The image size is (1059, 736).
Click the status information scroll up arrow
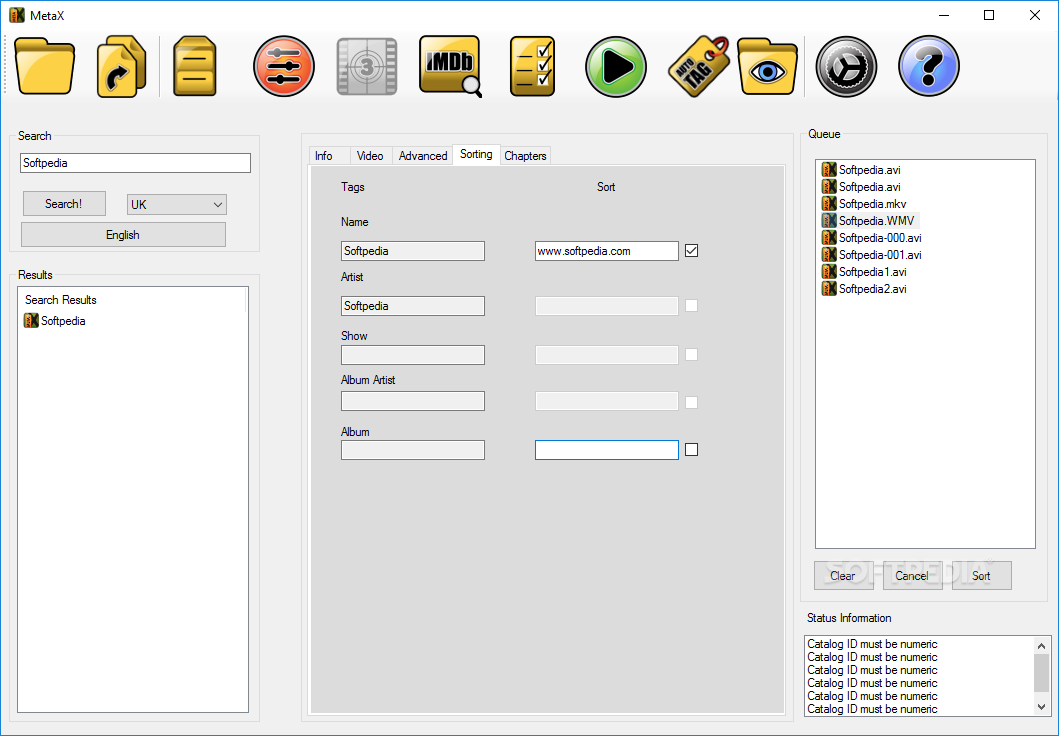[1041, 646]
